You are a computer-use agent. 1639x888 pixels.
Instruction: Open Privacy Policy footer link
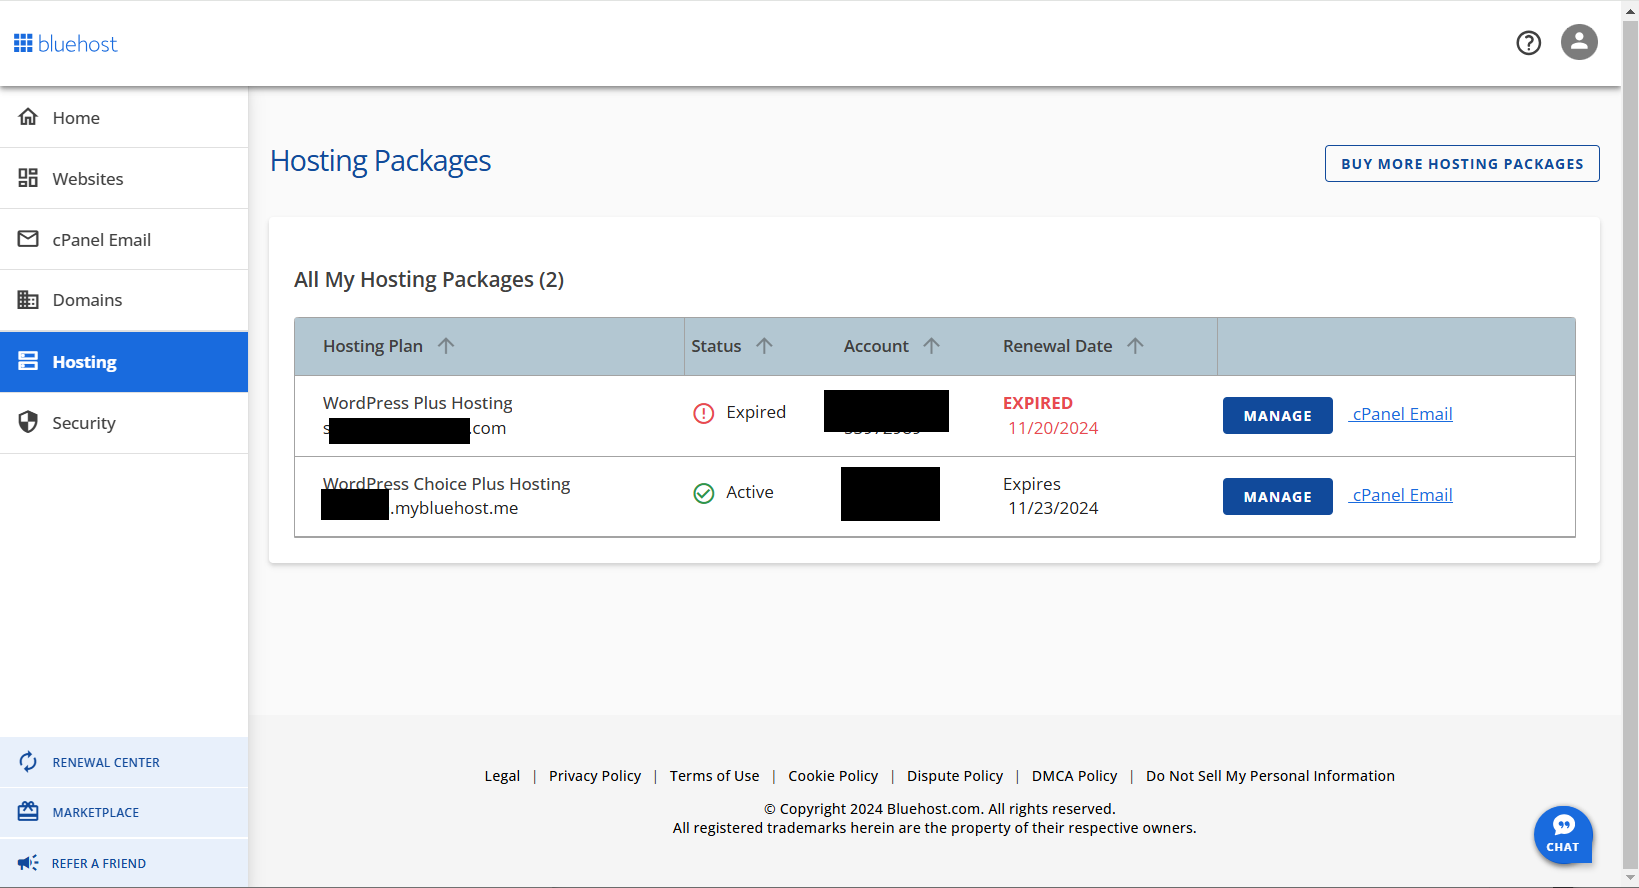coord(595,776)
